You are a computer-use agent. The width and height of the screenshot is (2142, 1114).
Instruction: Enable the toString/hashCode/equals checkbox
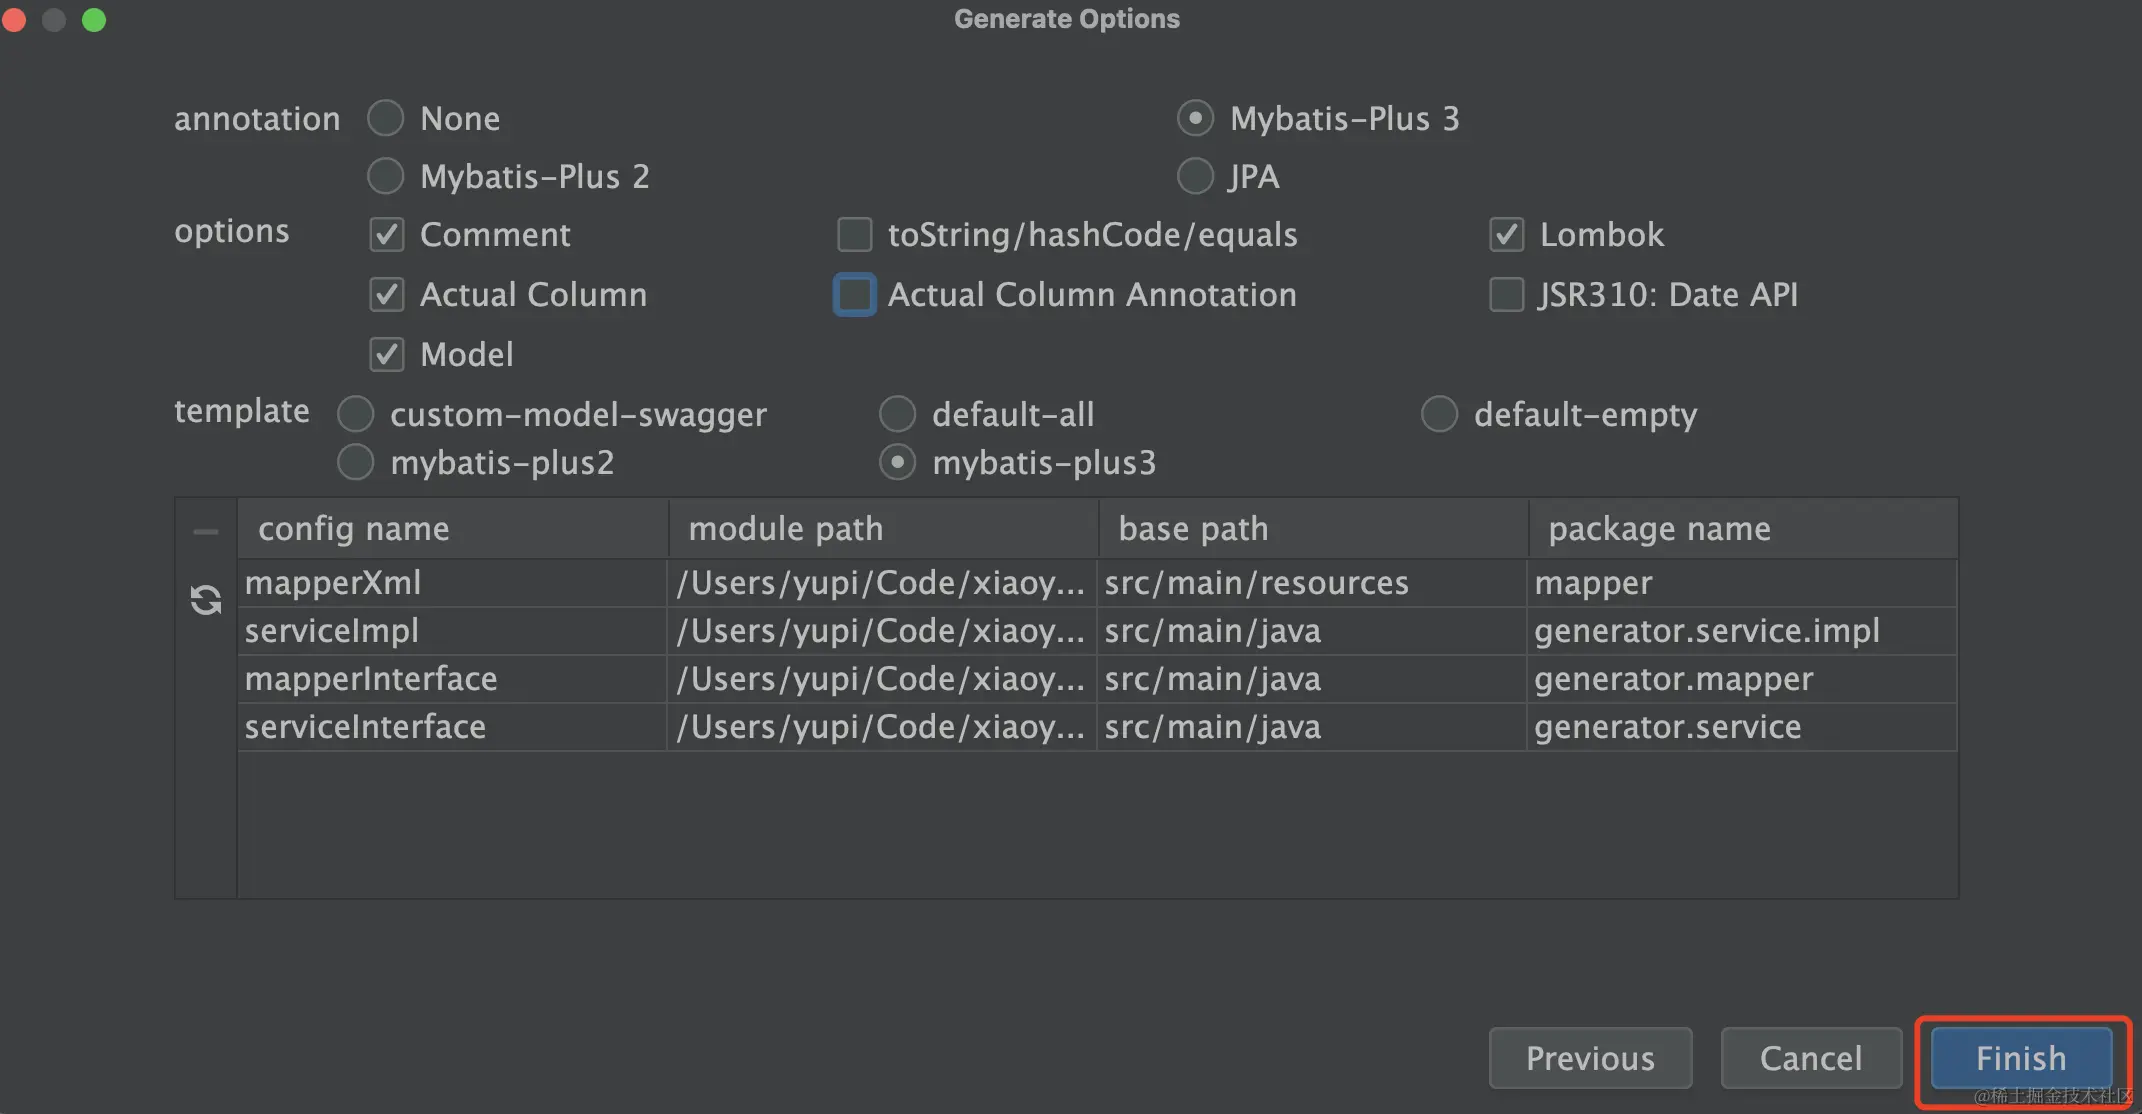point(854,235)
